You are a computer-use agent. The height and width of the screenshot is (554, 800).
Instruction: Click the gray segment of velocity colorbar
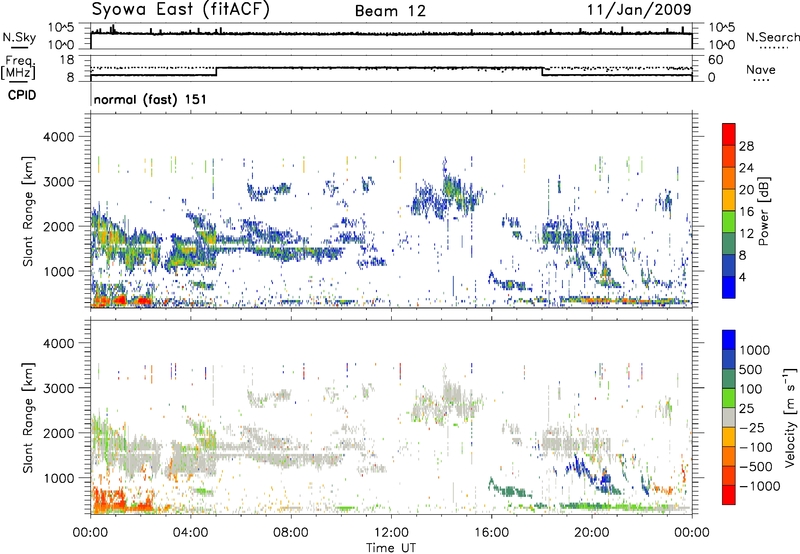tap(729, 417)
